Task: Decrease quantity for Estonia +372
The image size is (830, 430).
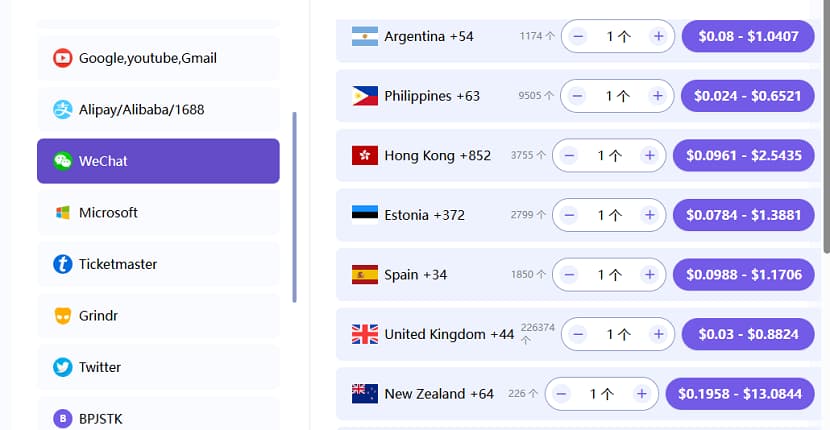Action: click(569, 215)
